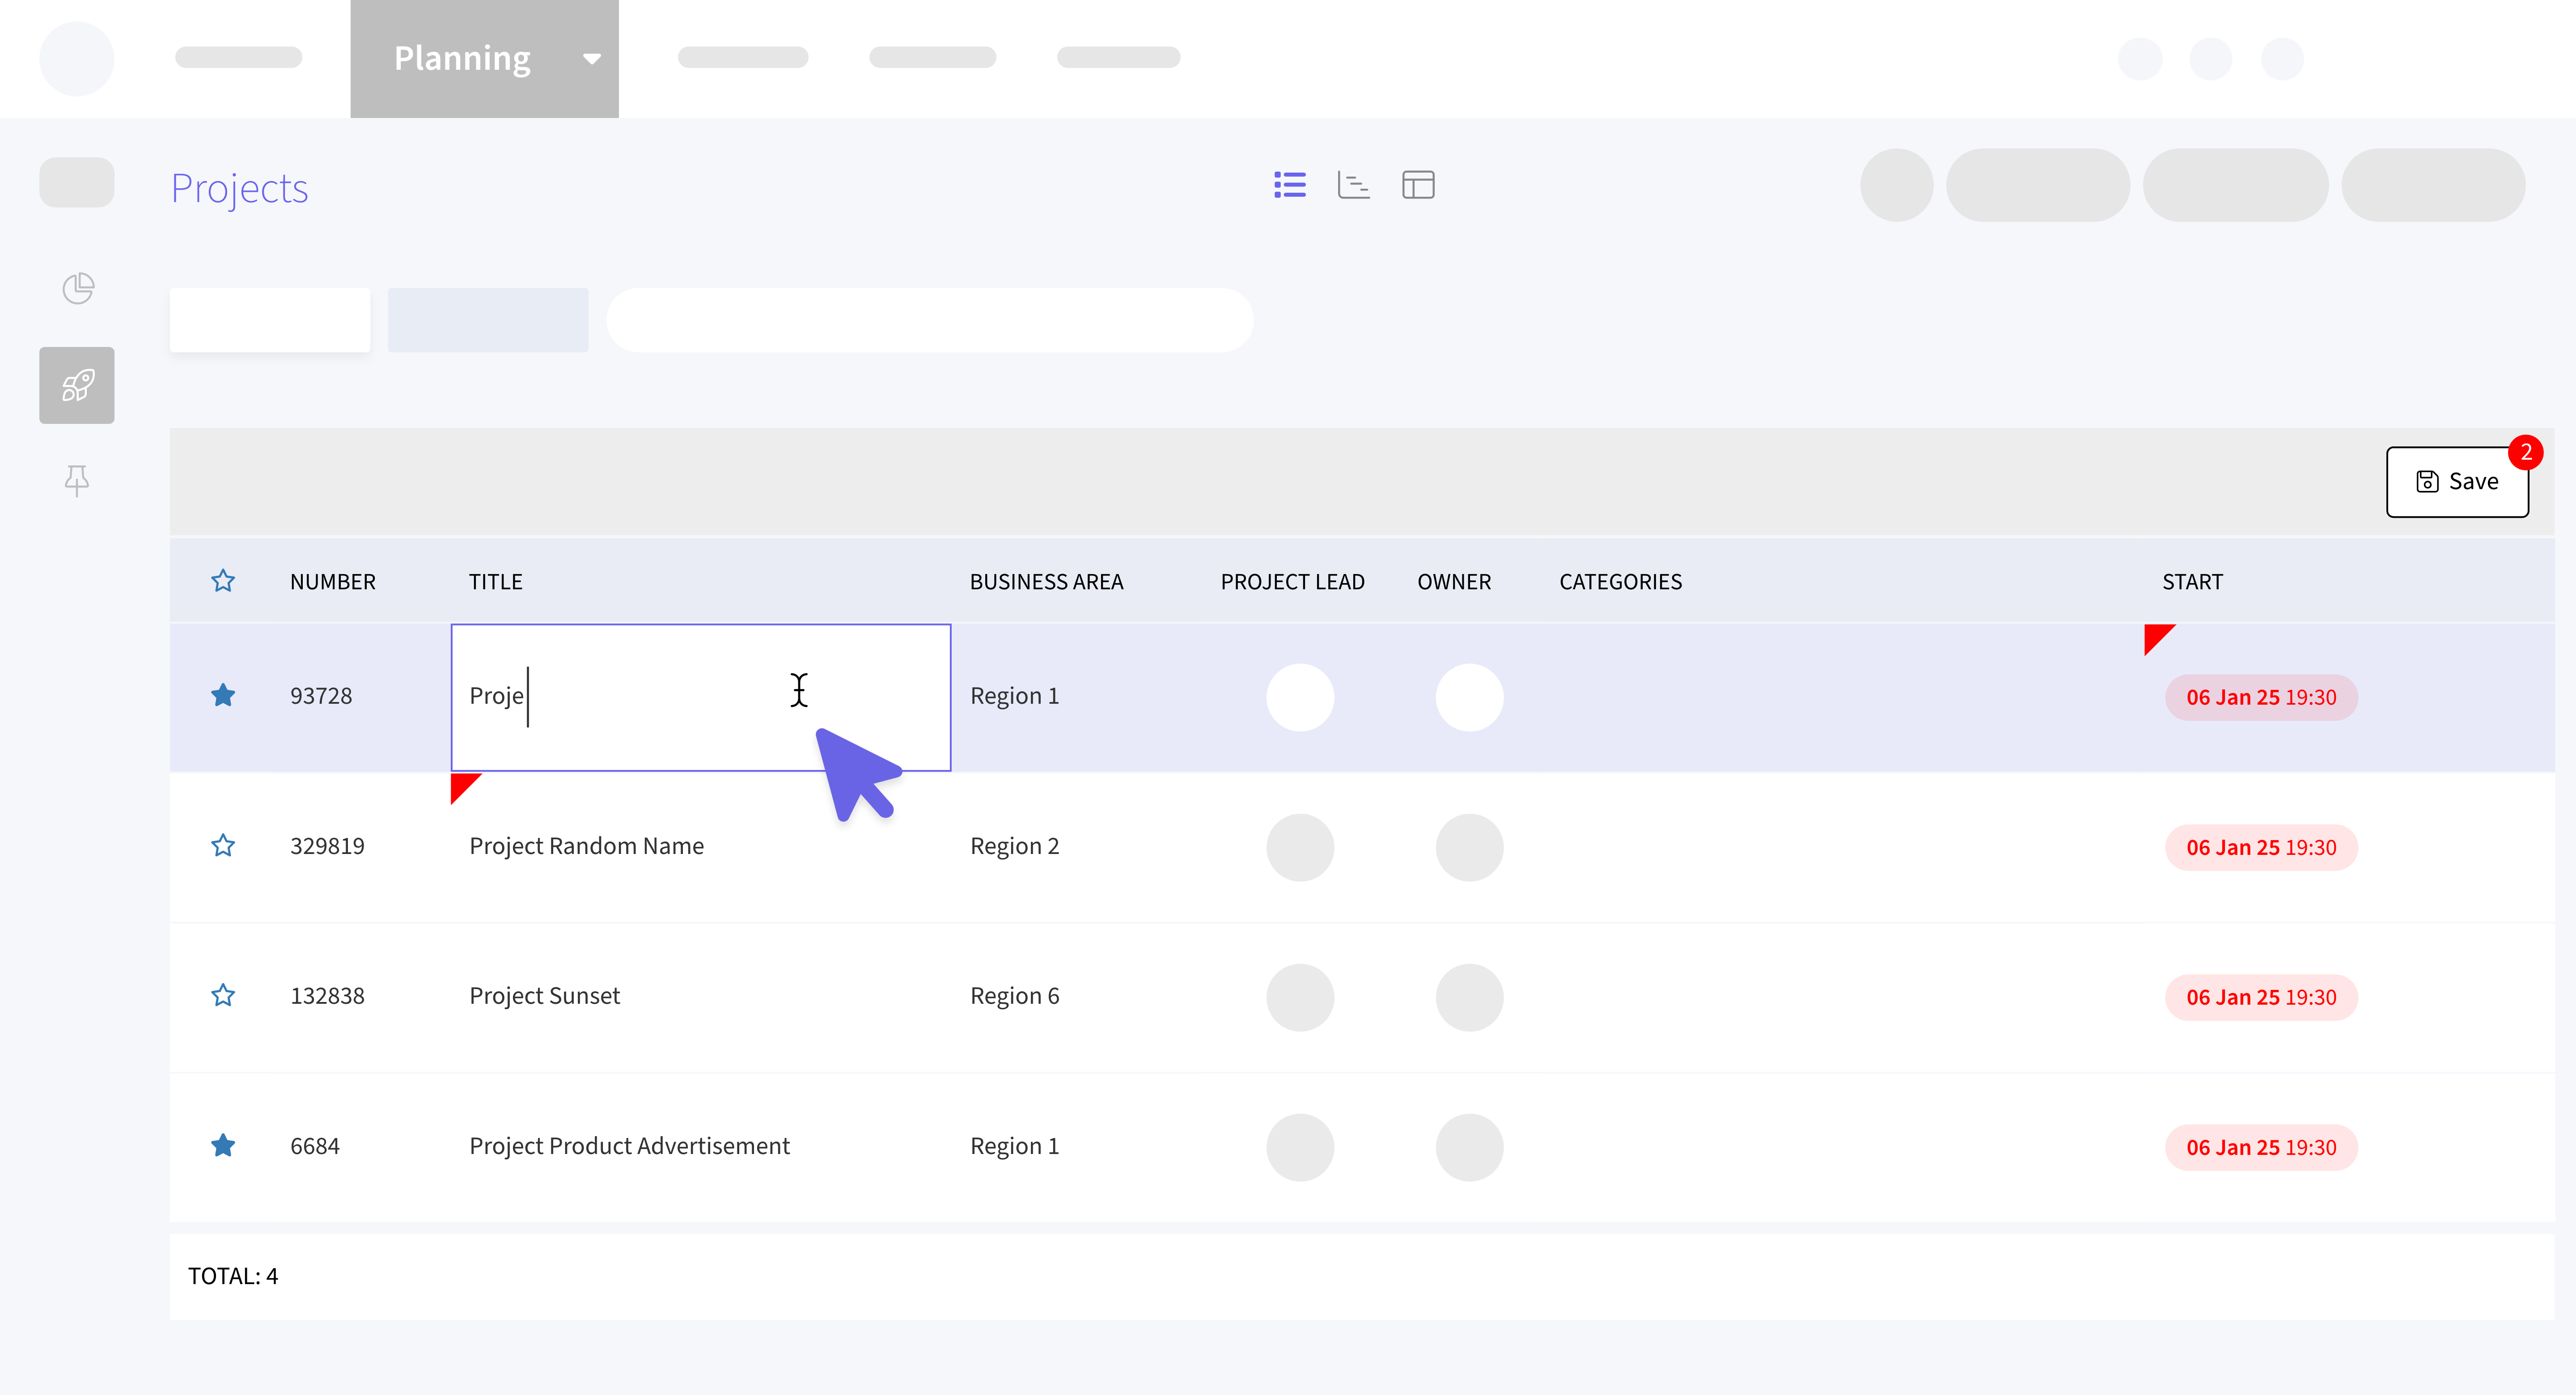Click the Save button
The width and height of the screenshot is (2576, 1395).
[x=2457, y=482]
